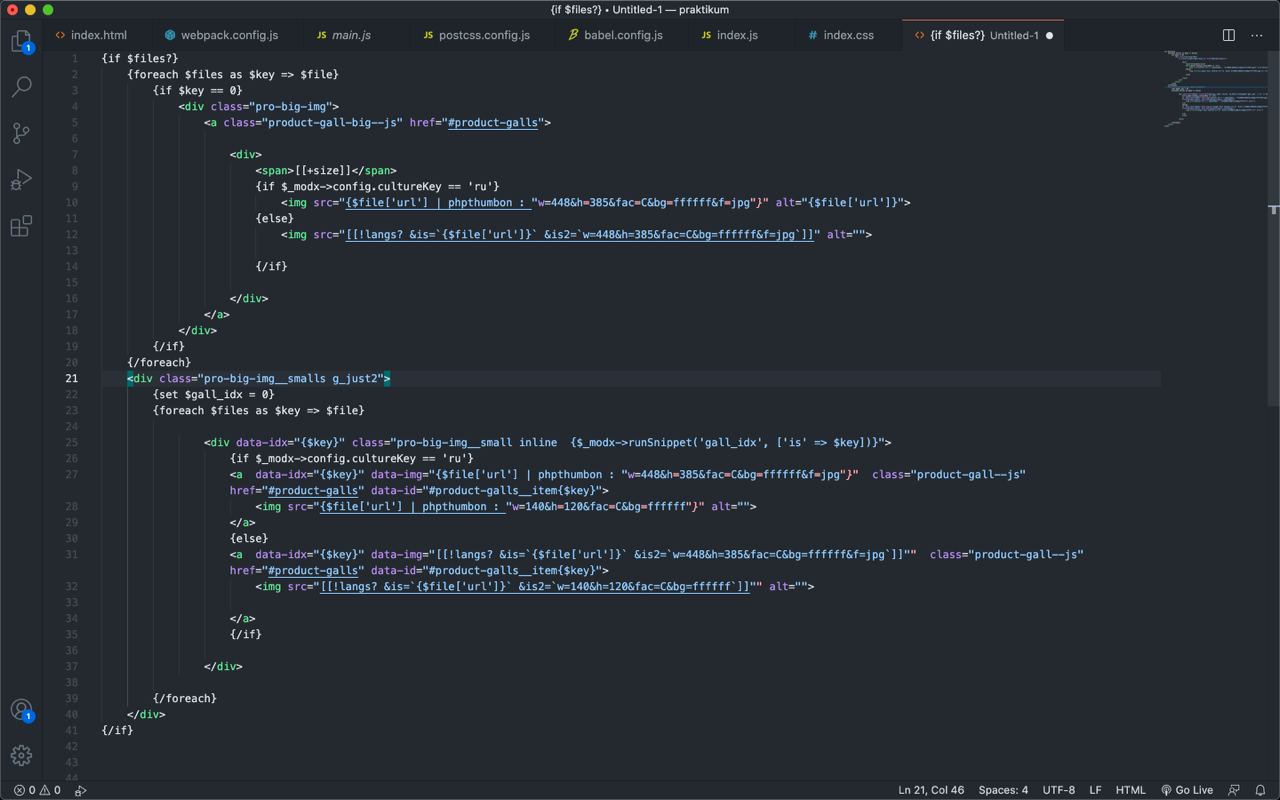Open the Accounts menu icon

pos(21,710)
